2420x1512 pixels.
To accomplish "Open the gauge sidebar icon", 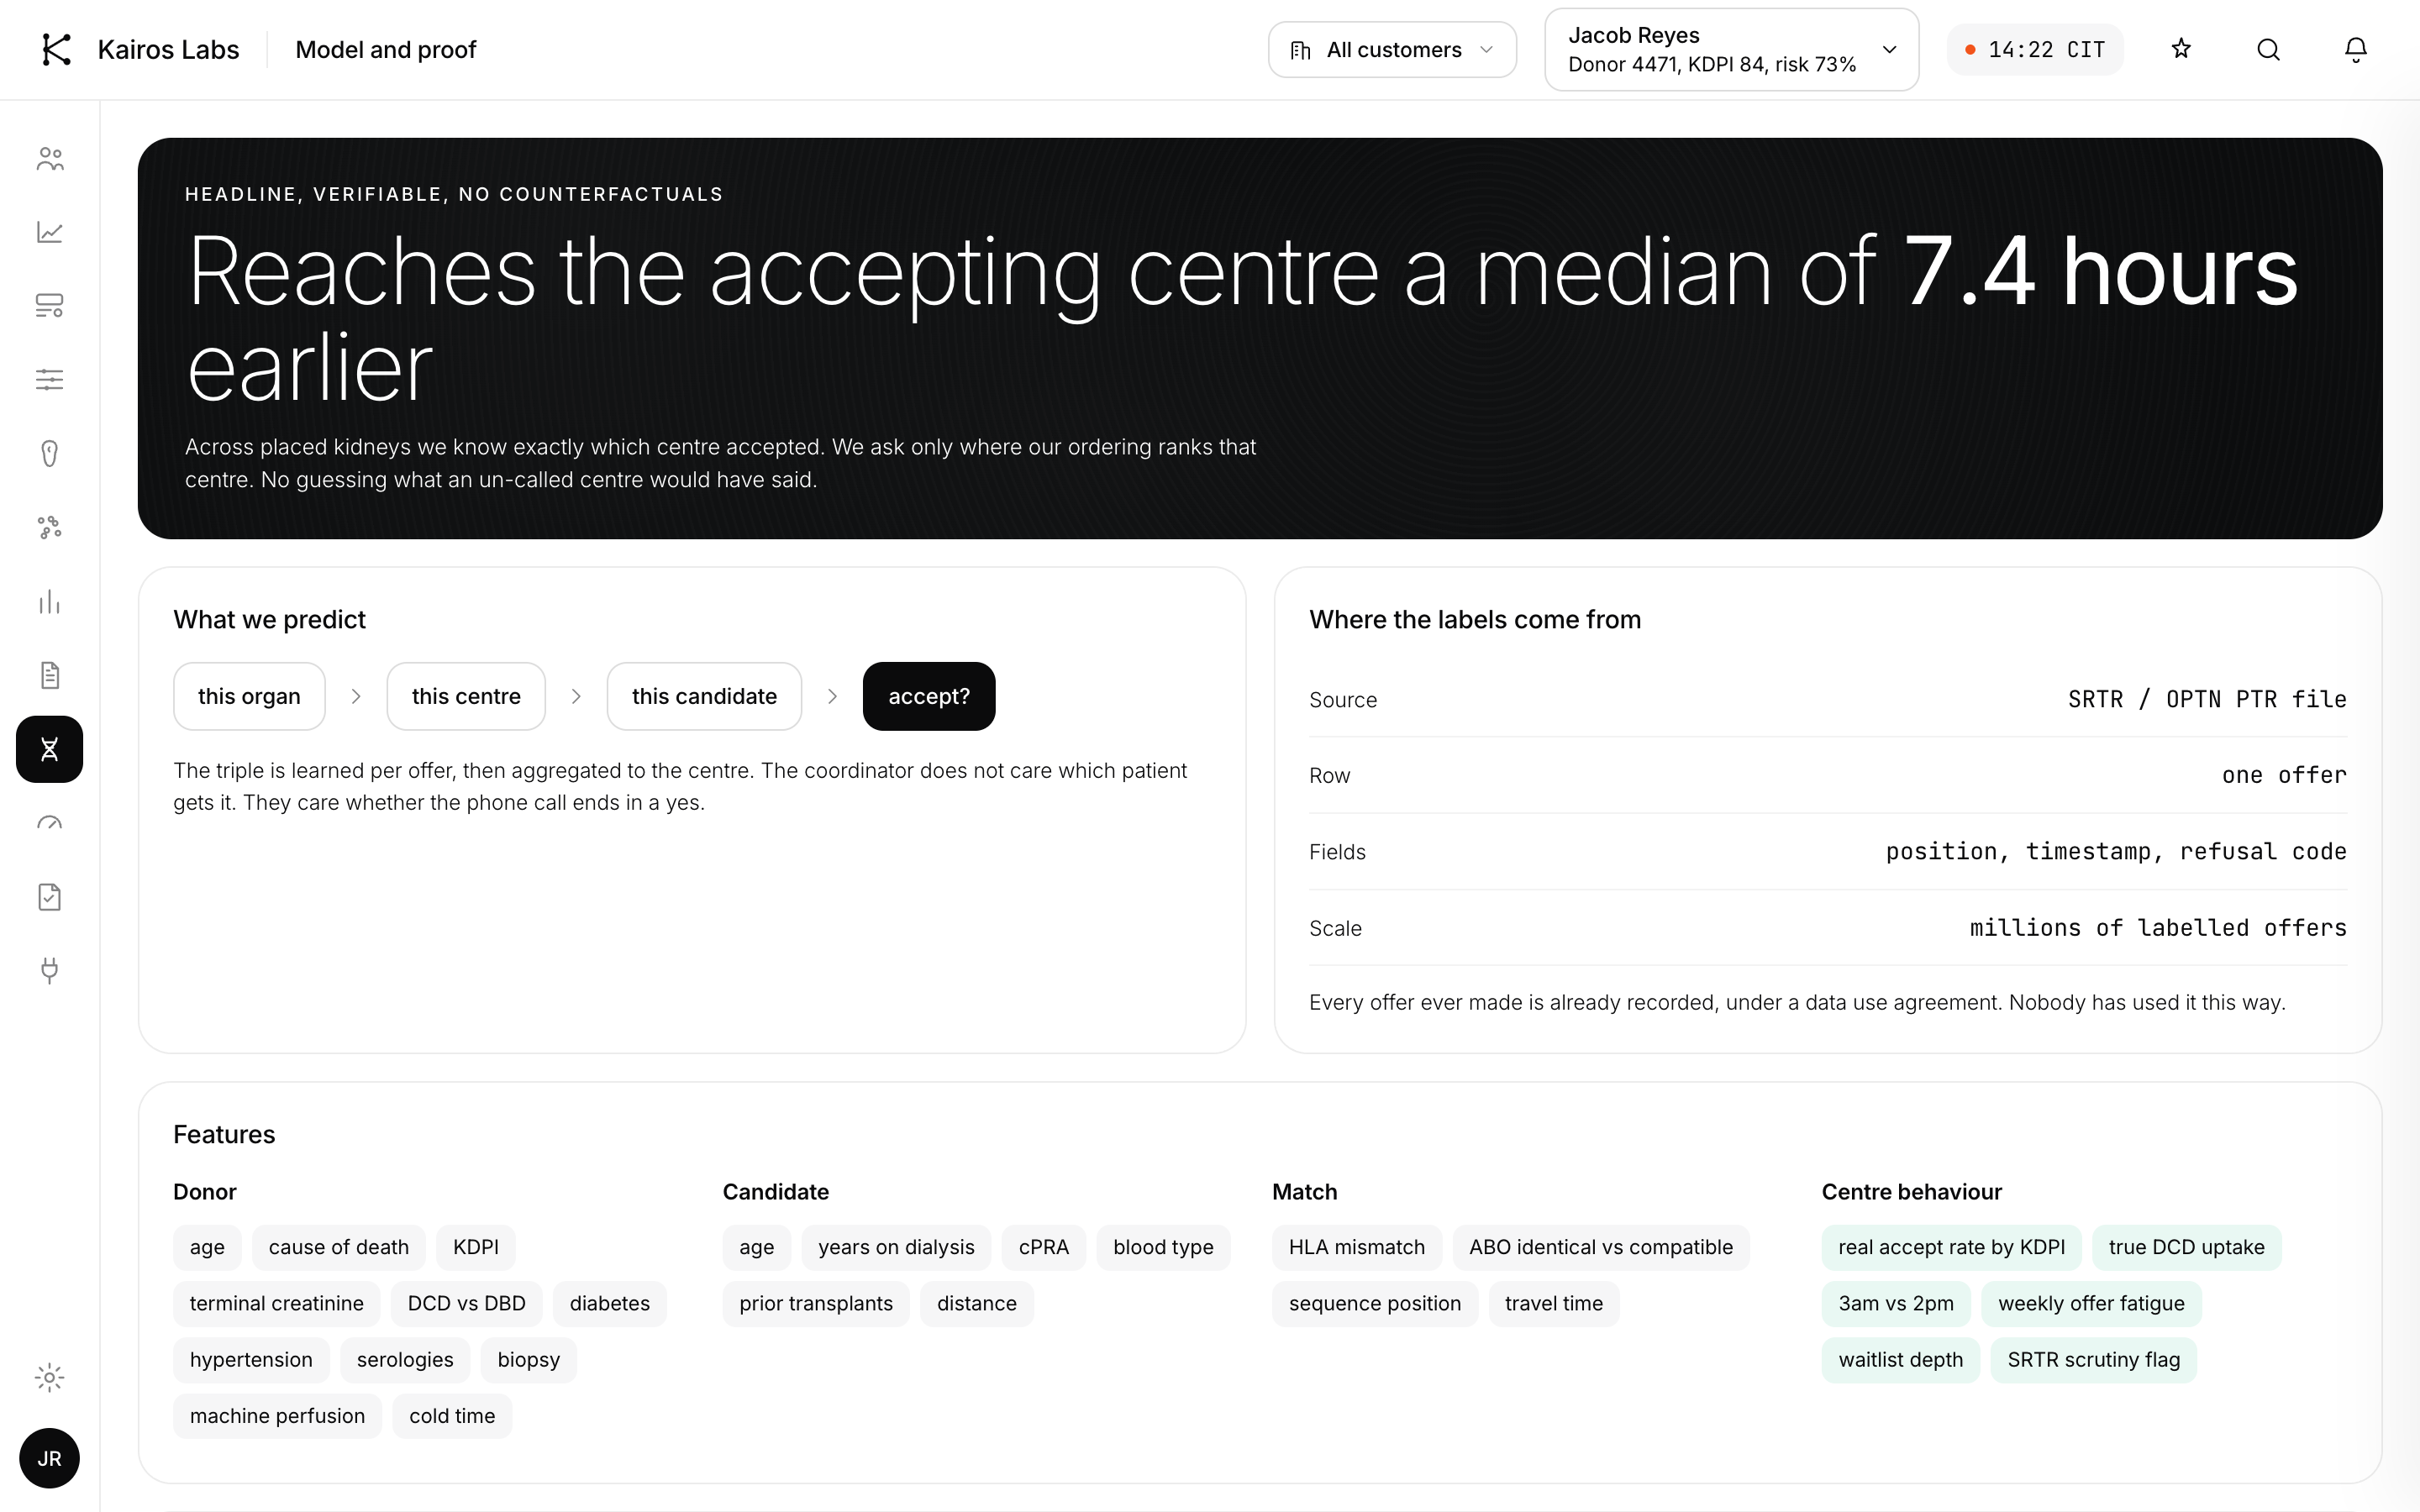I will click(49, 823).
